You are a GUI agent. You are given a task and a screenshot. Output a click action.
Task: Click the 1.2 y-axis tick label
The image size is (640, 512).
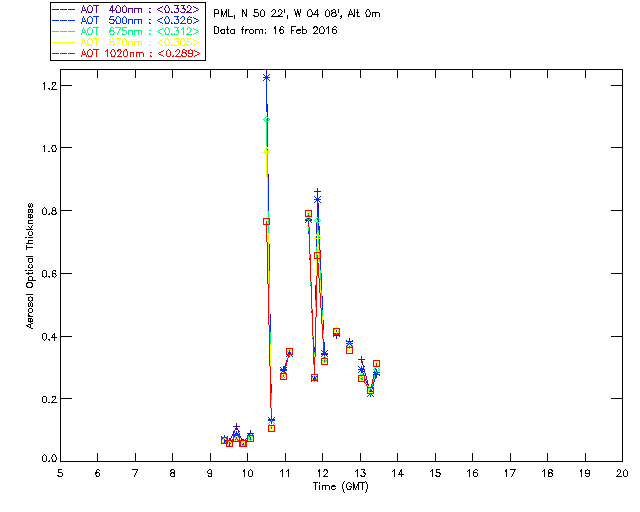click(x=48, y=86)
